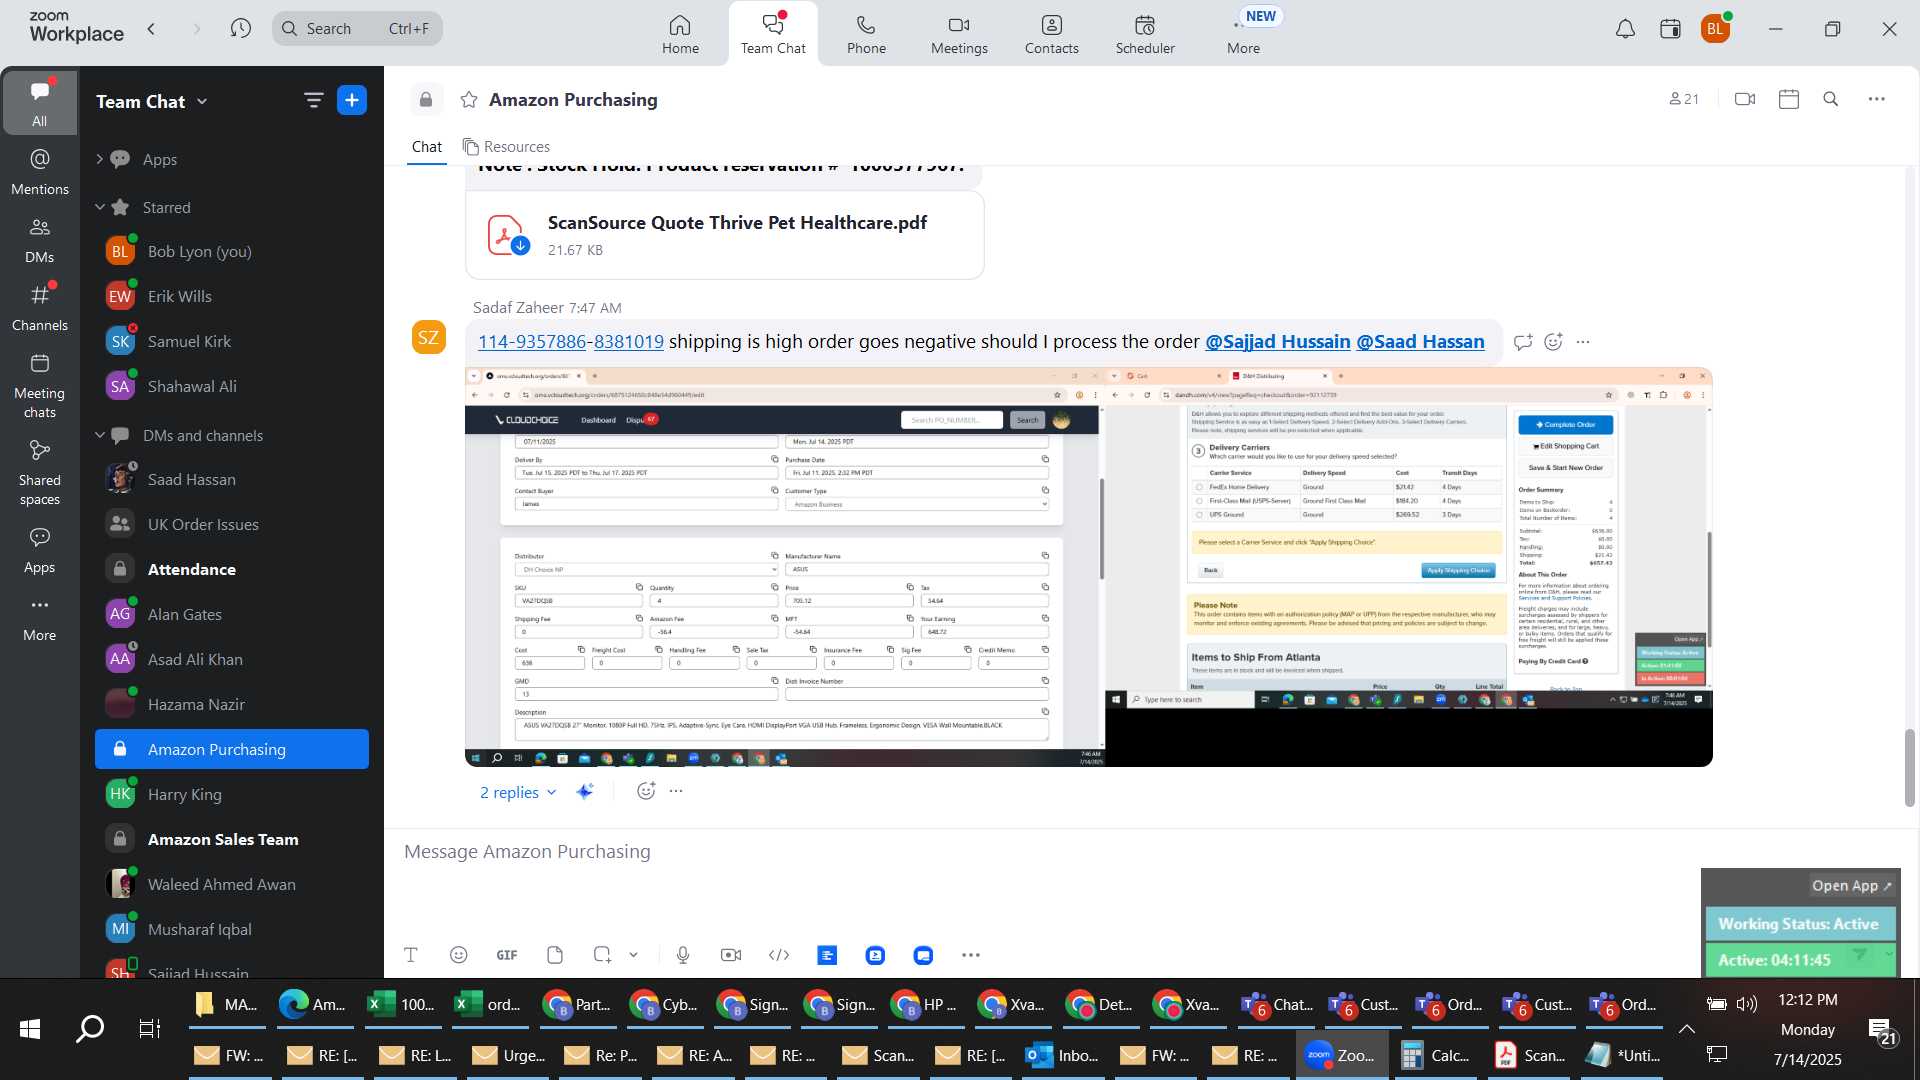Open Shared spaces in left sidebar
The height and width of the screenshot is (1080, 1920).
39,472
